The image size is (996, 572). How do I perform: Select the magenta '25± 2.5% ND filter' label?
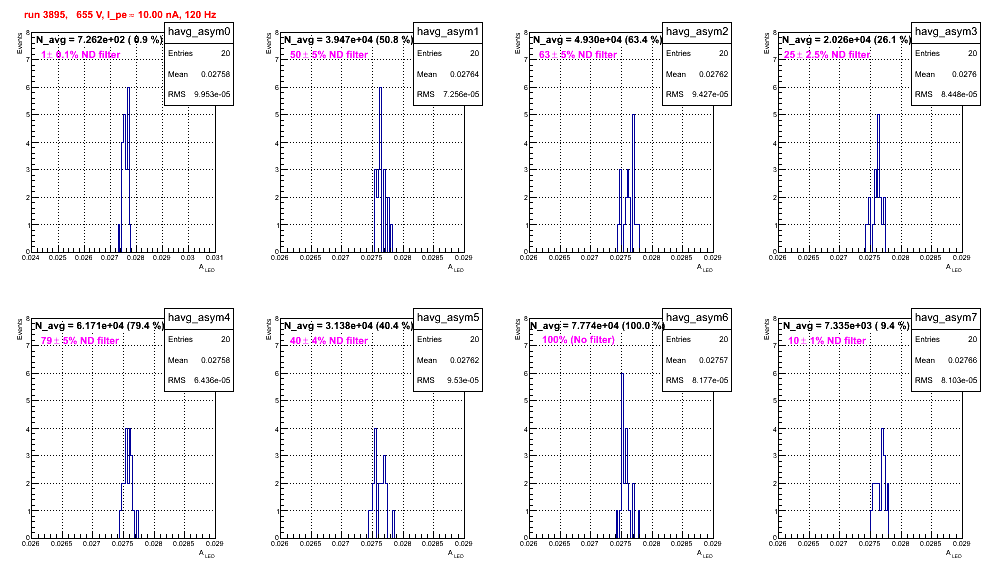pyautogui.click(x=827, y=55)
